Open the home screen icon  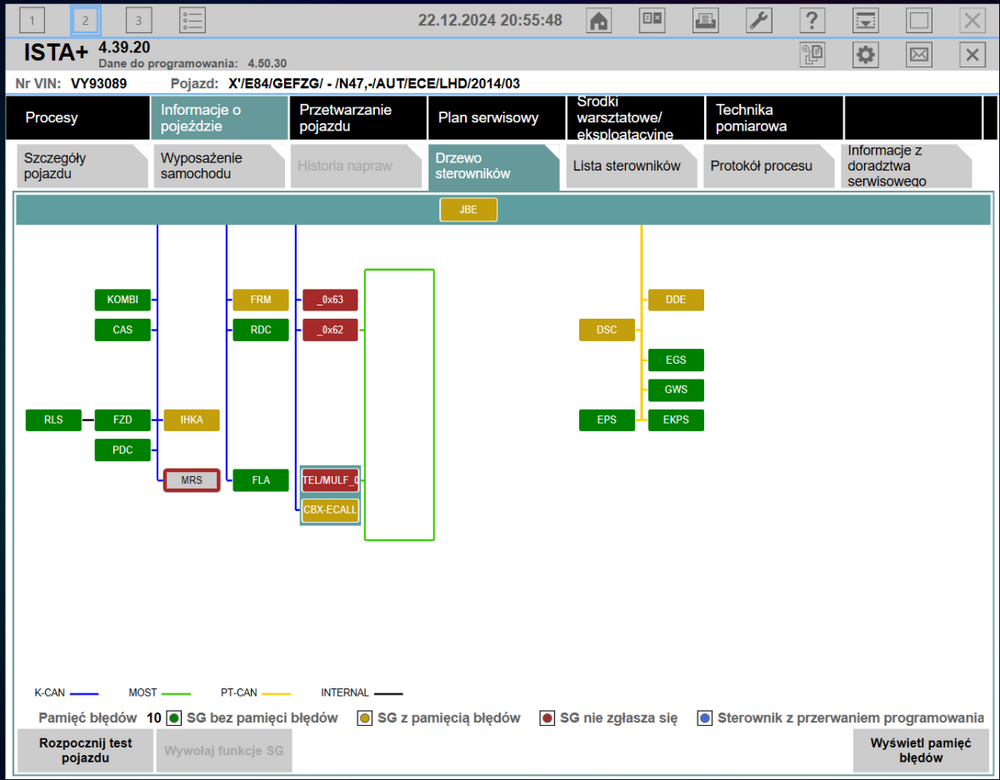[x=598, y=20]
